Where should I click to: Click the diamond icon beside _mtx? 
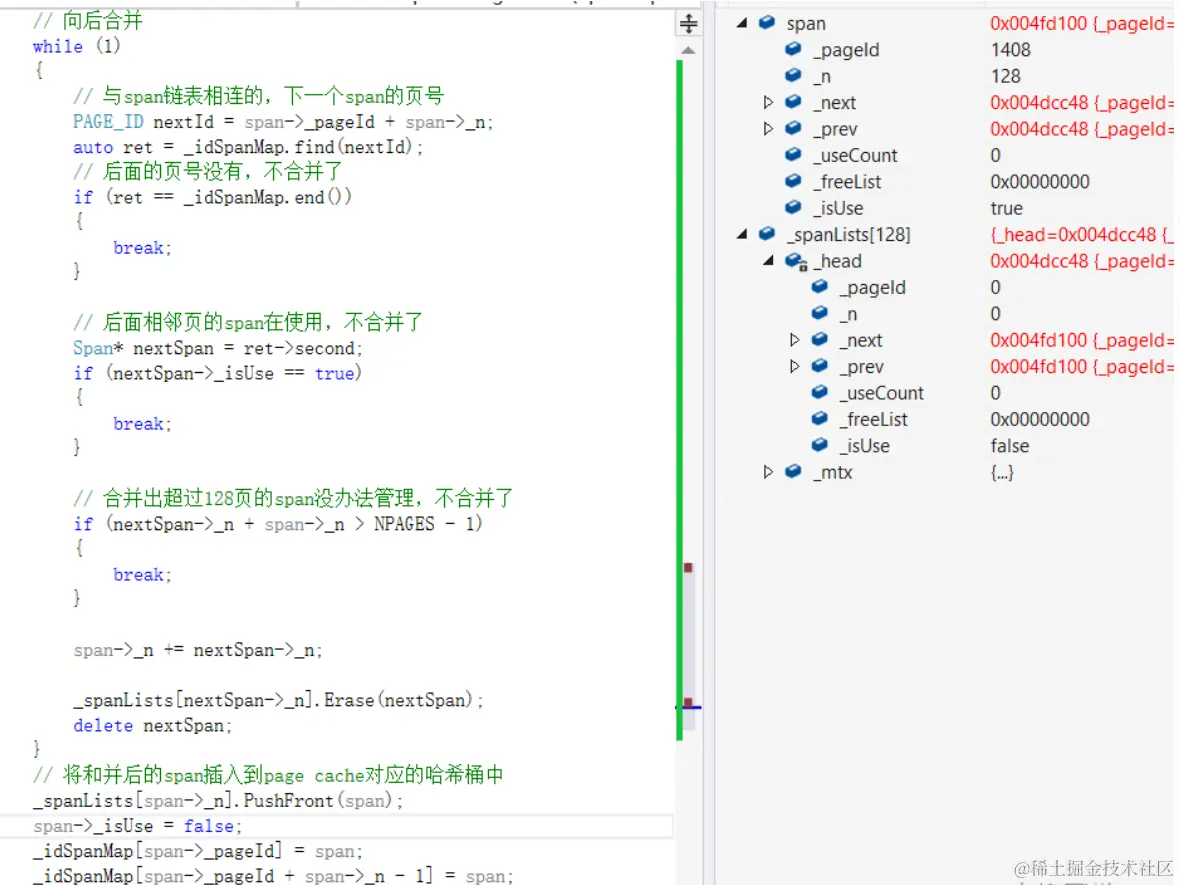(791, 472)
